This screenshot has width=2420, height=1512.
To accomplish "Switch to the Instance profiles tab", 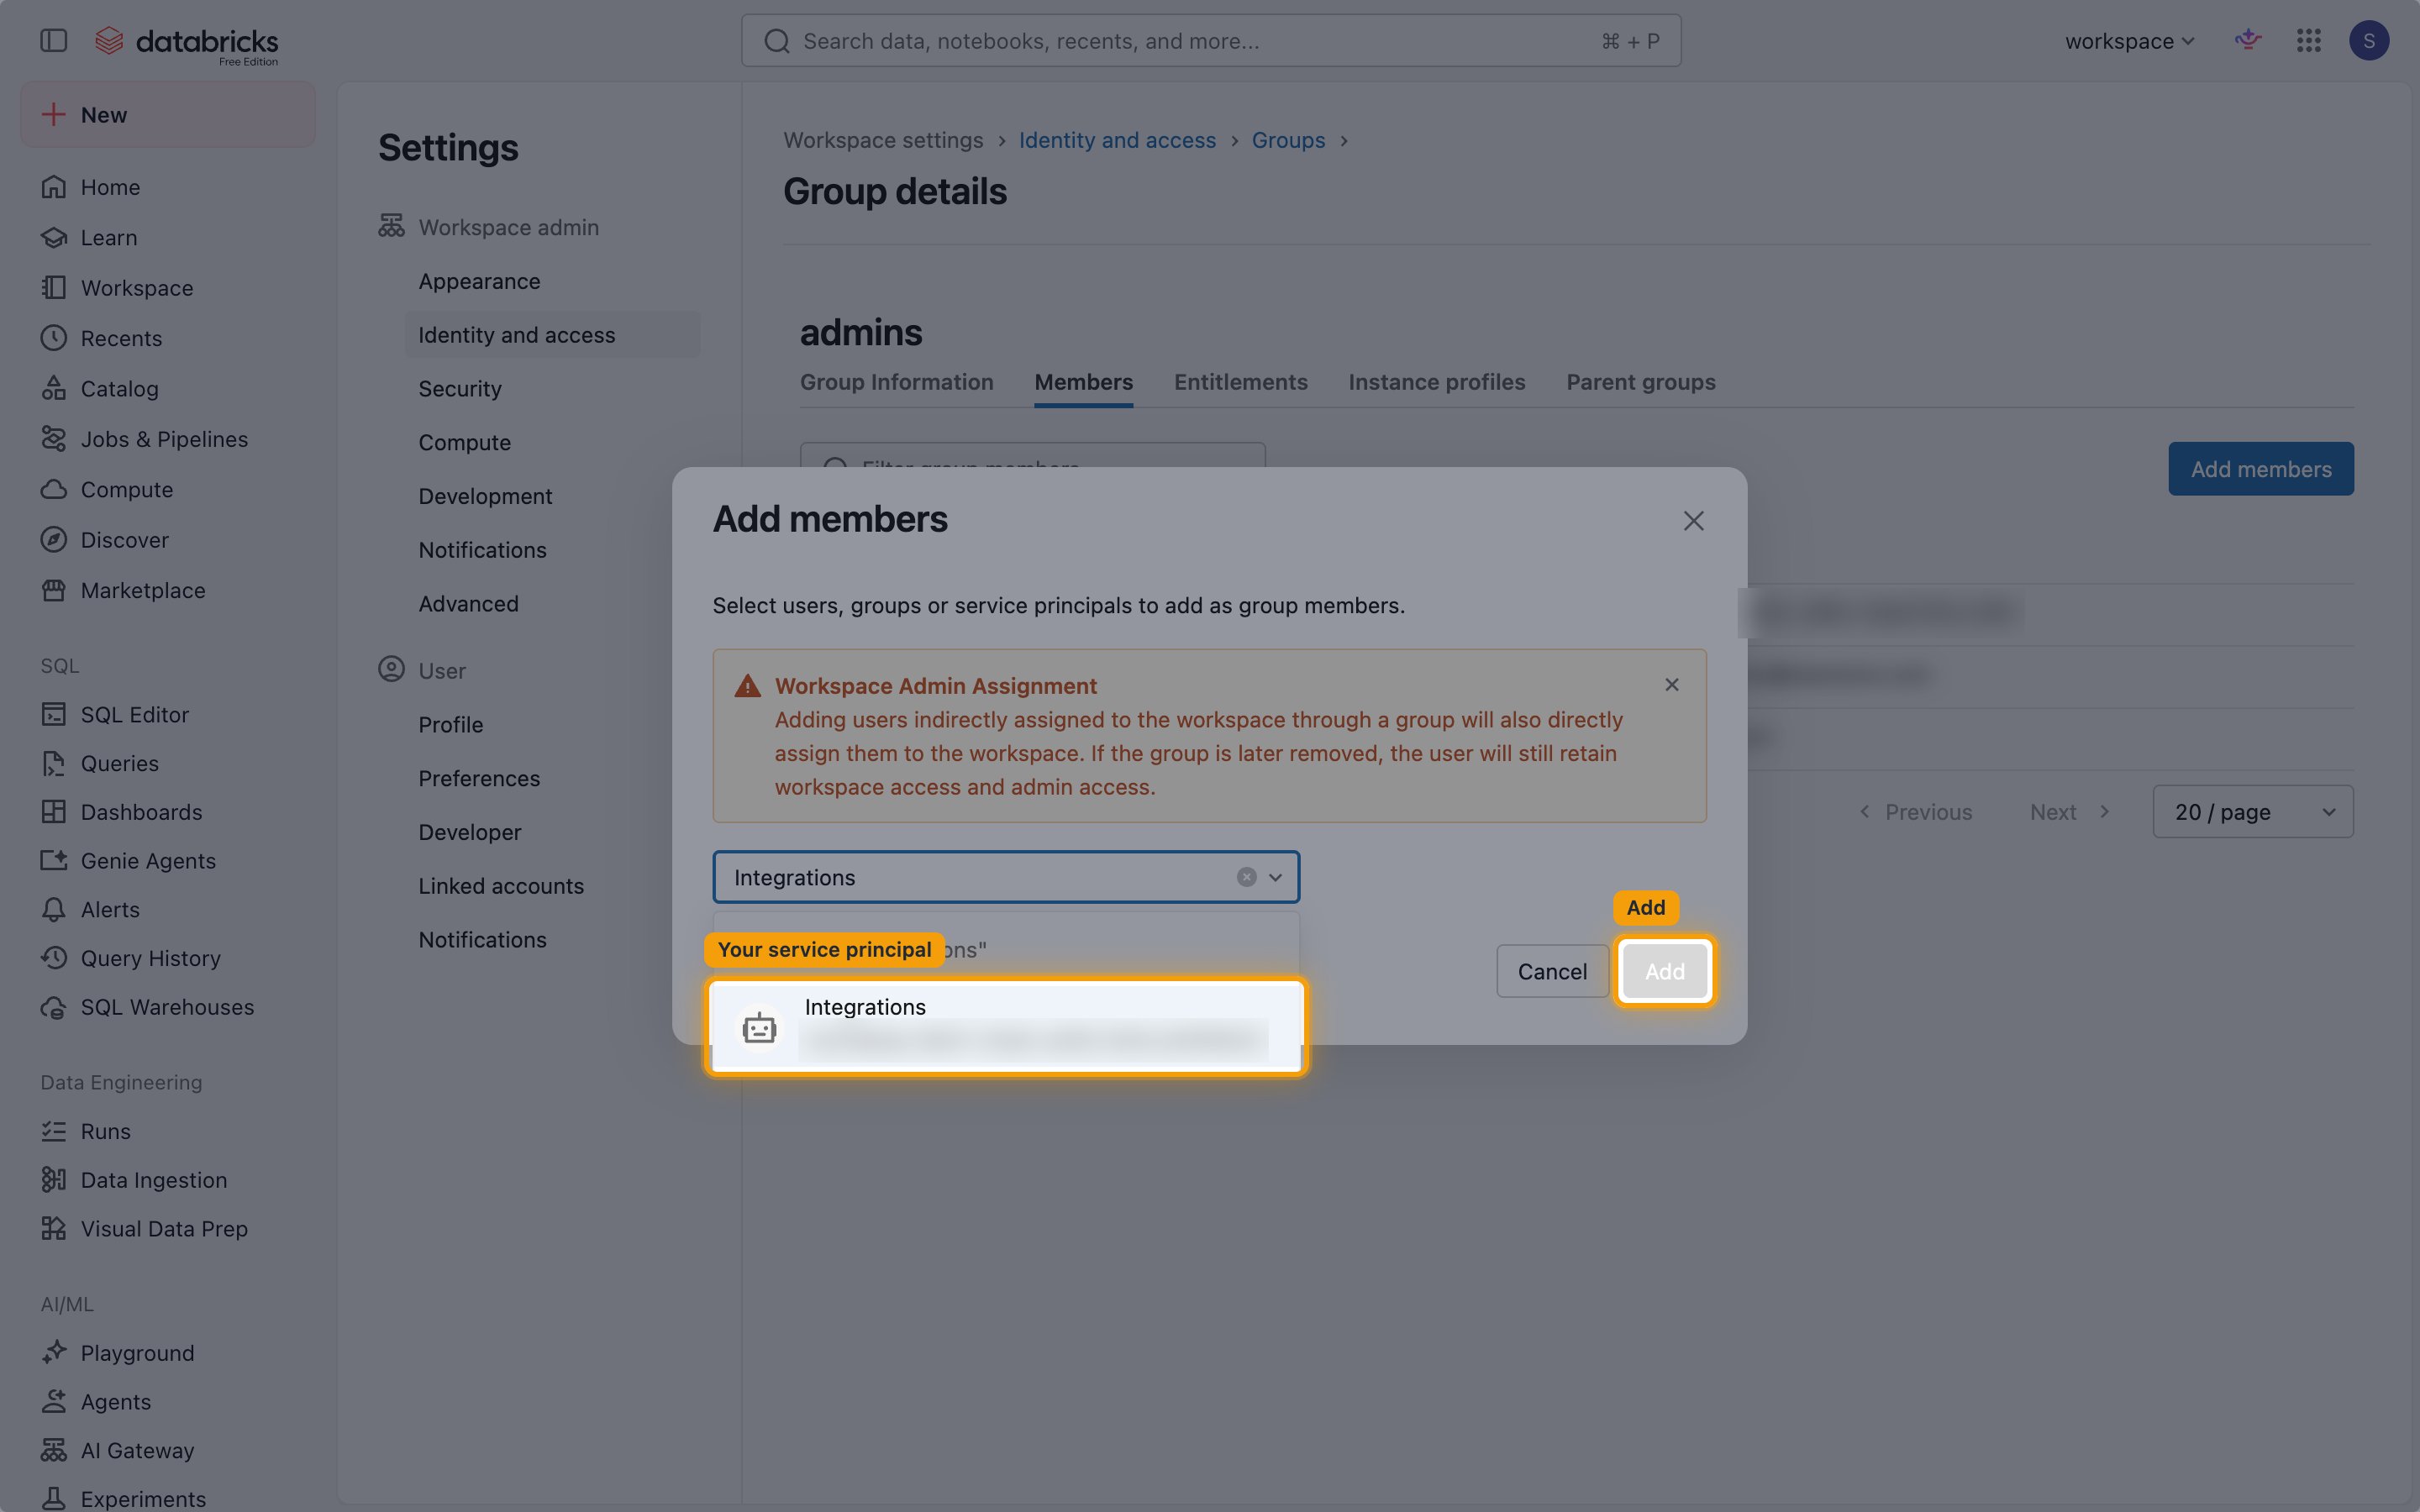I will 1436,382.
